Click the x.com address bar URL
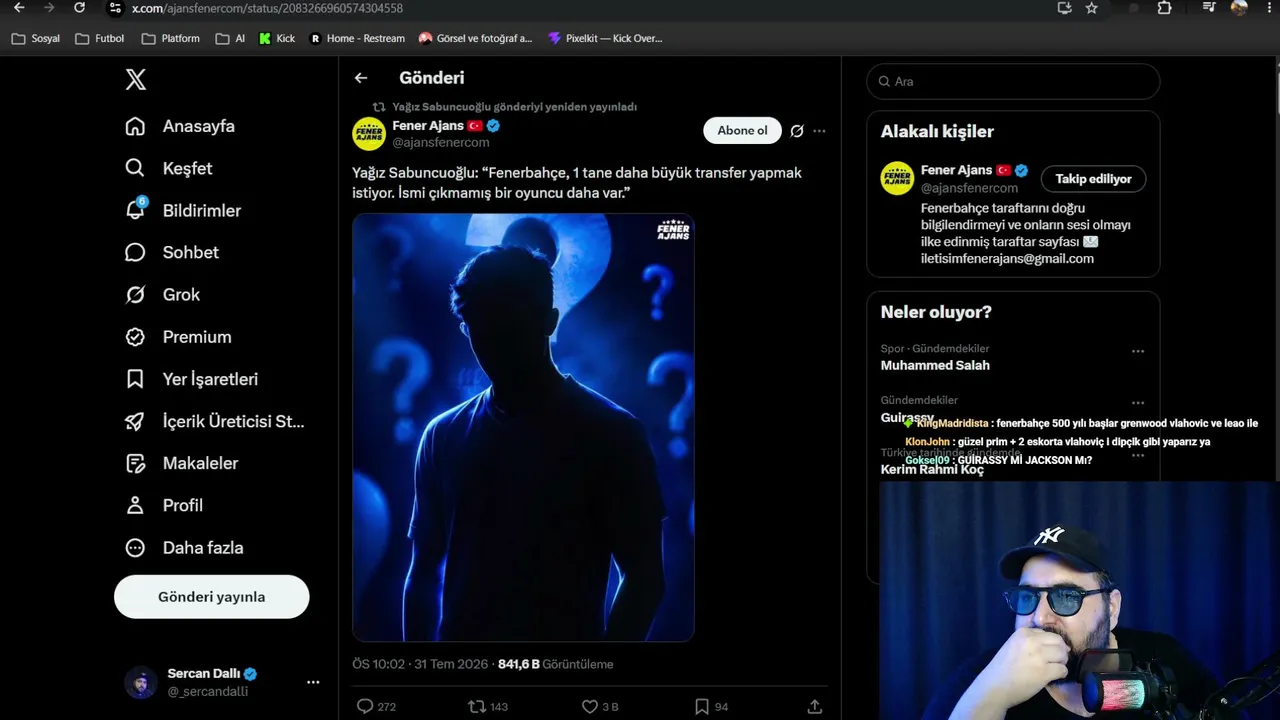The image size is (1280, 720). pos(267,8)
